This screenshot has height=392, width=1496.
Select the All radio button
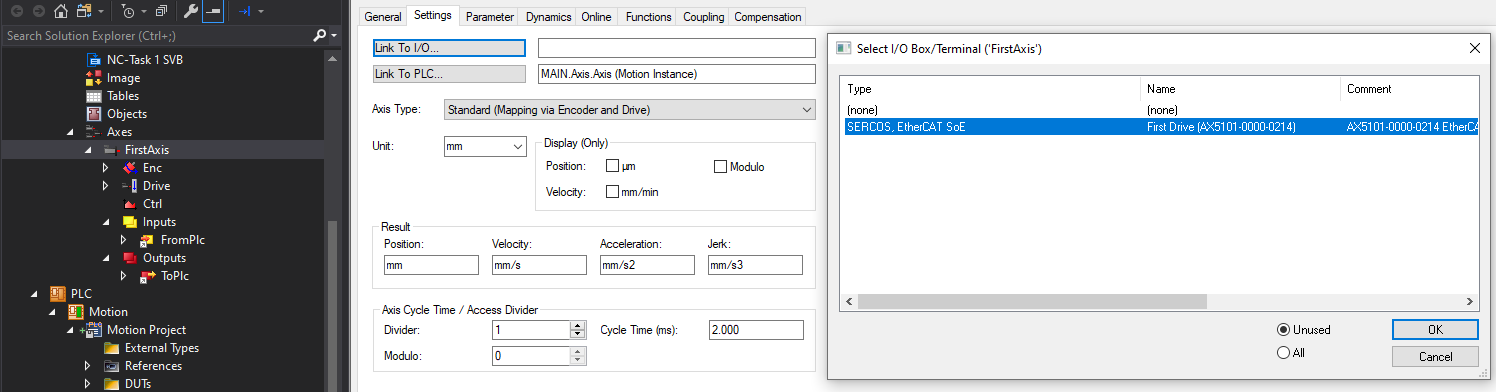1283,352
